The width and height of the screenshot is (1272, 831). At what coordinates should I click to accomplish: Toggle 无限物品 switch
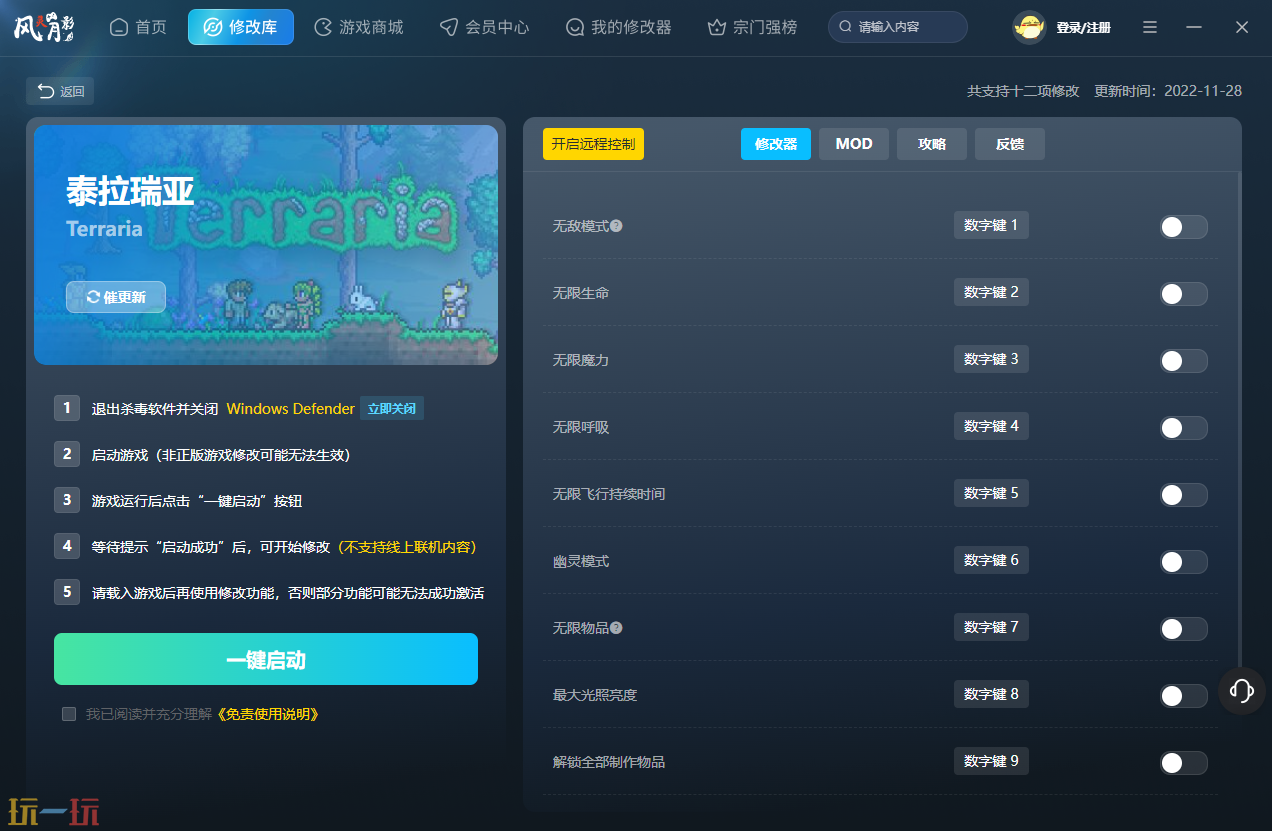[1184, 629]
